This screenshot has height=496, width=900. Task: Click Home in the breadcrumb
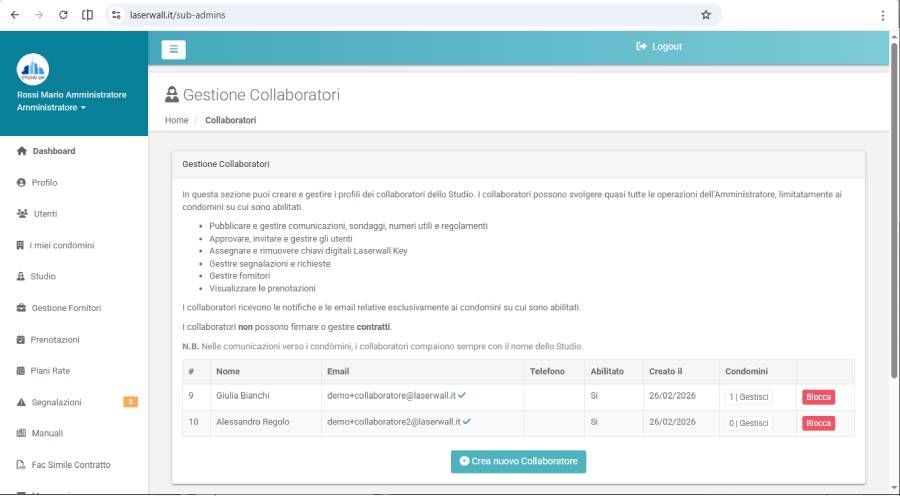tap(176, 120)
